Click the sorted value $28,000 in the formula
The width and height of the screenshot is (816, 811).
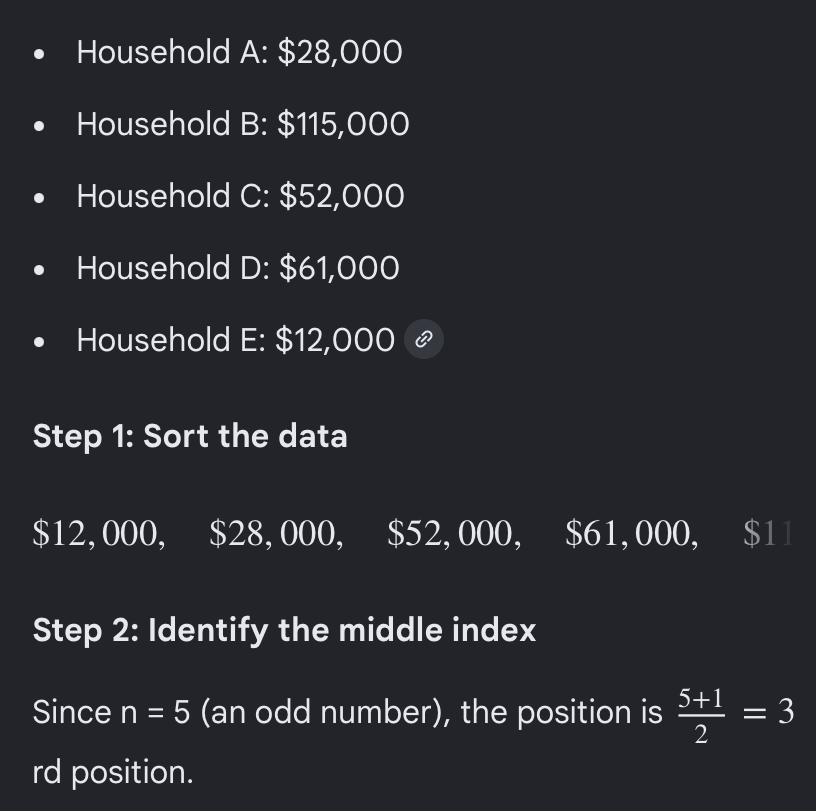point(276,534)
